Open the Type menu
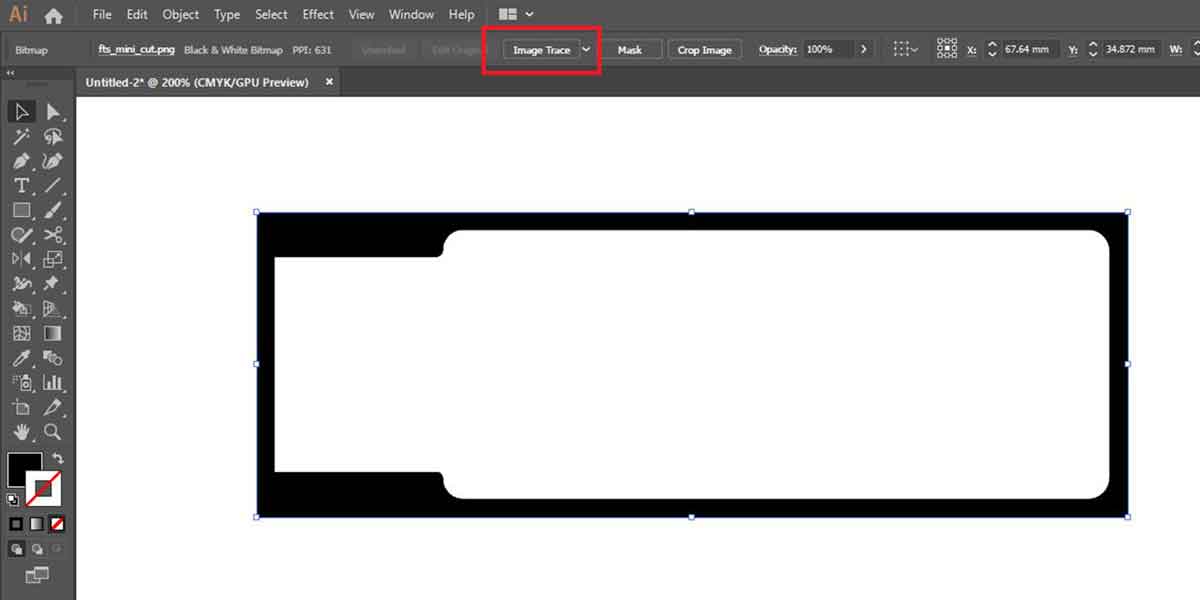This screenshot has width=1200, height=600. click(227, 14)
